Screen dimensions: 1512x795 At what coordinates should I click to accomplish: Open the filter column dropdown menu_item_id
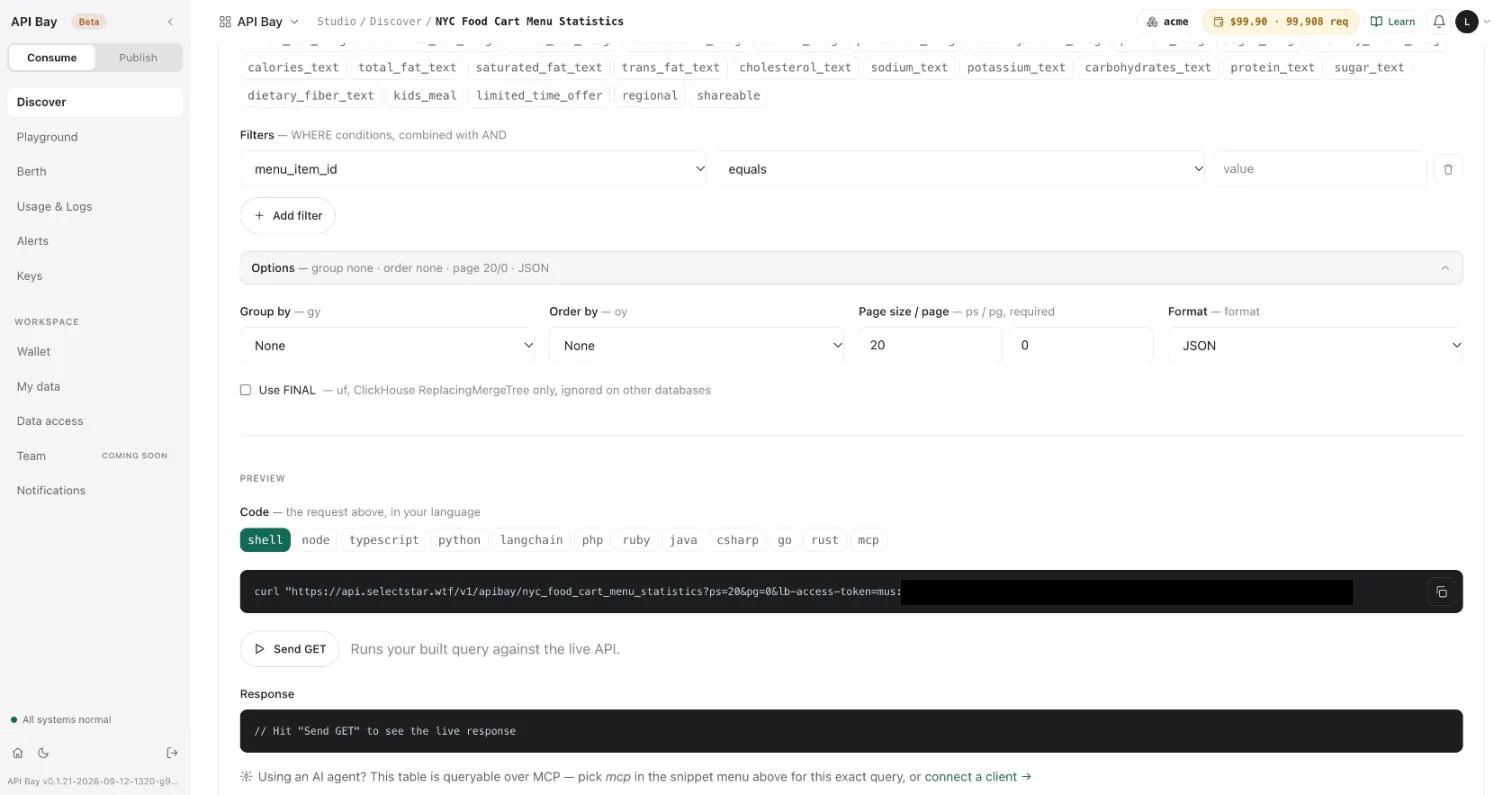pos(473,169)
